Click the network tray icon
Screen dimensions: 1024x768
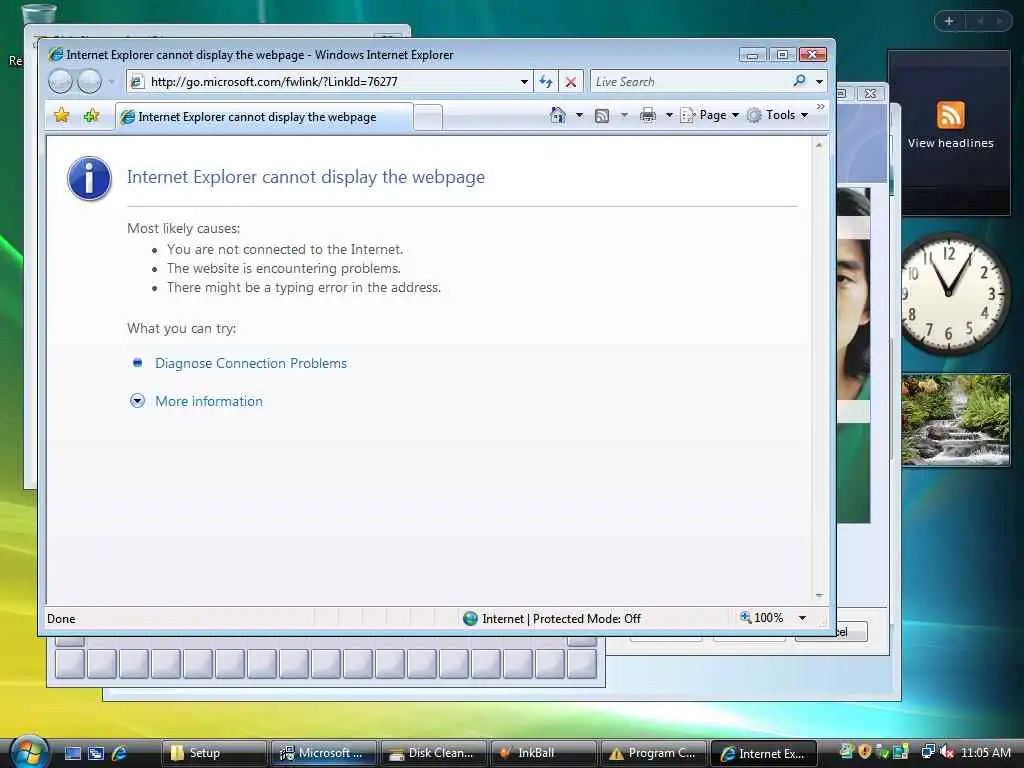pos(927,752)
